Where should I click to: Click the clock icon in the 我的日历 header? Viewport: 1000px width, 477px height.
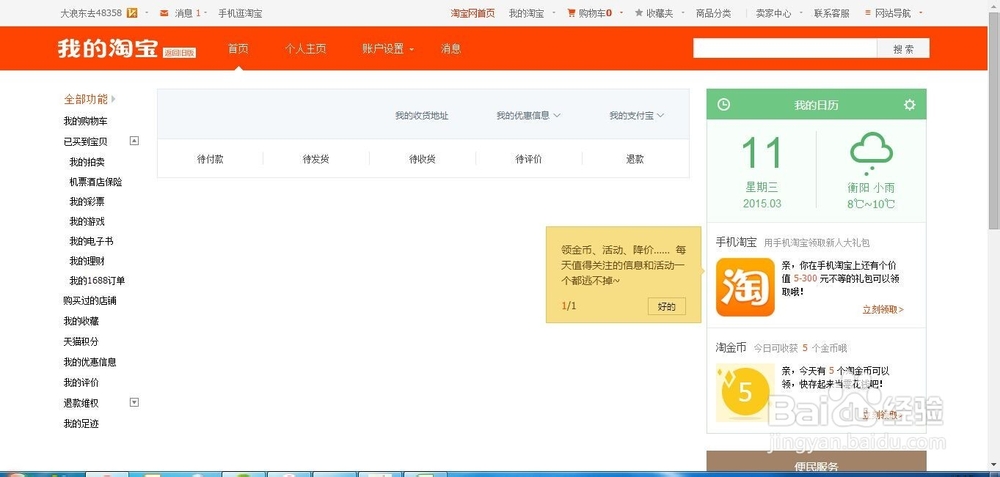723,105
